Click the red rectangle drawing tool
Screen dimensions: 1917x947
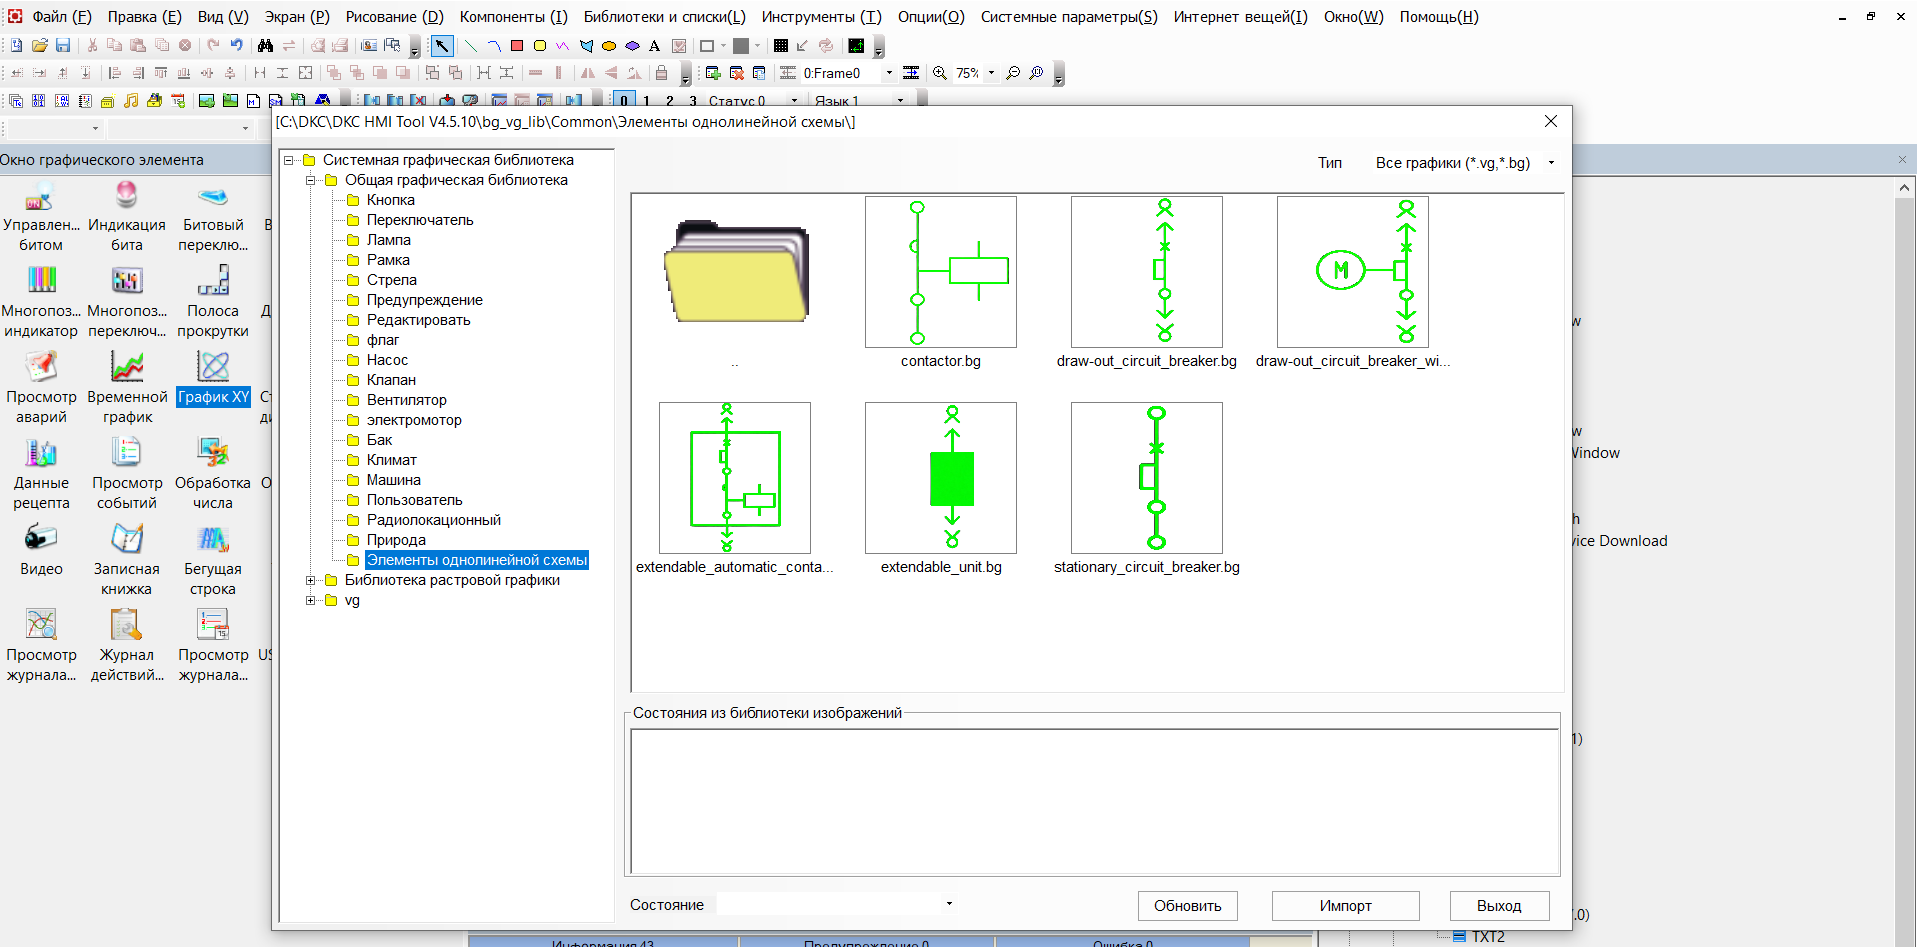click(517, 46)
